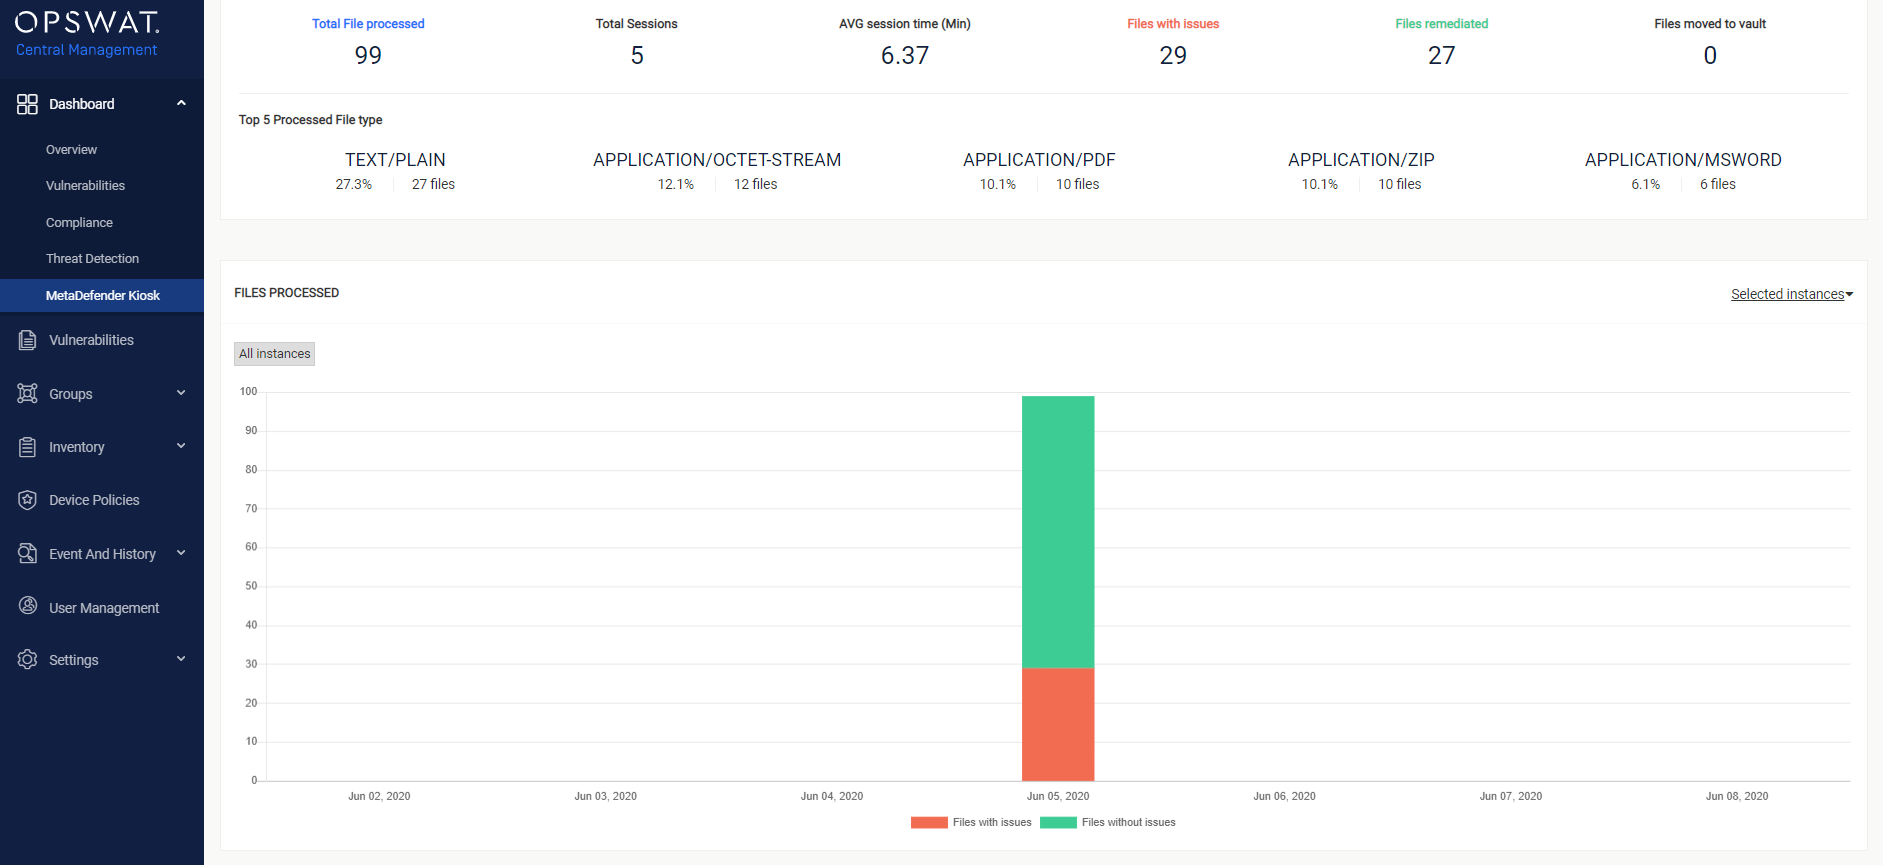Viewport: 1883px width, 865px height.
Task: Click the 6 files count under MSWORD
Action: pyautogui.click(x=1718, y=185)
